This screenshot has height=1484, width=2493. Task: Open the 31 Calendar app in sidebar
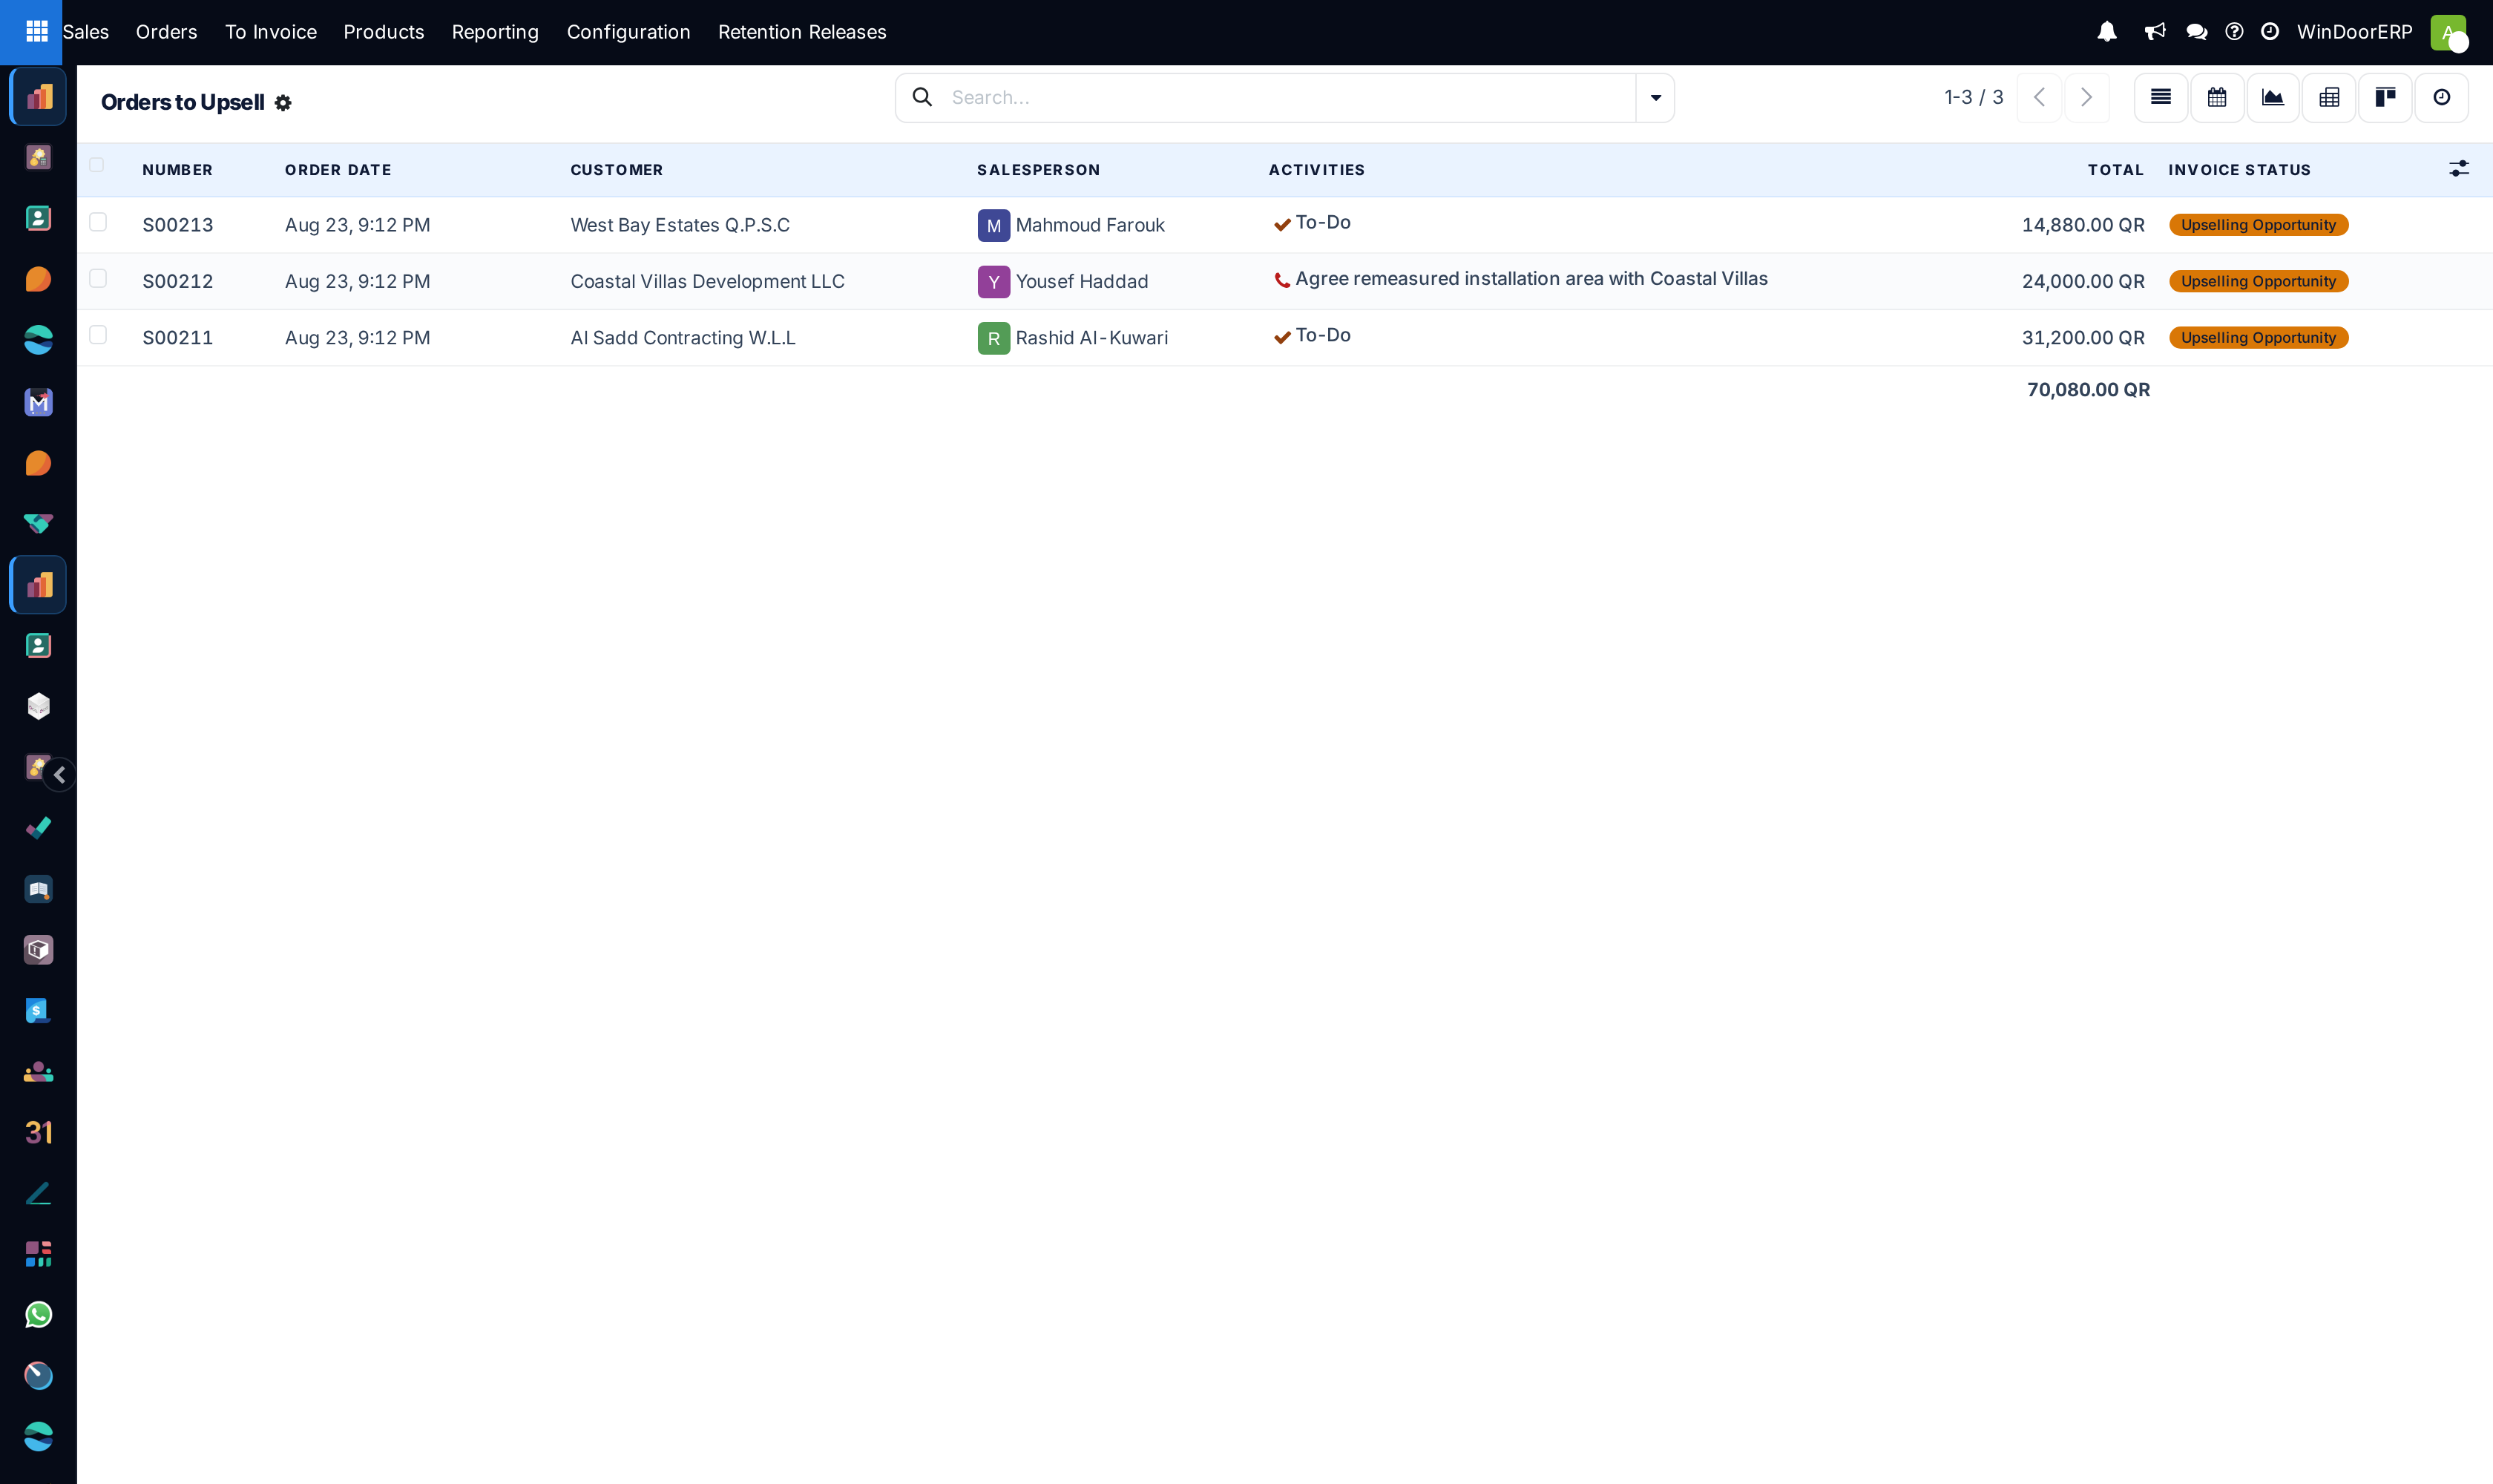tap(38, 1132)
